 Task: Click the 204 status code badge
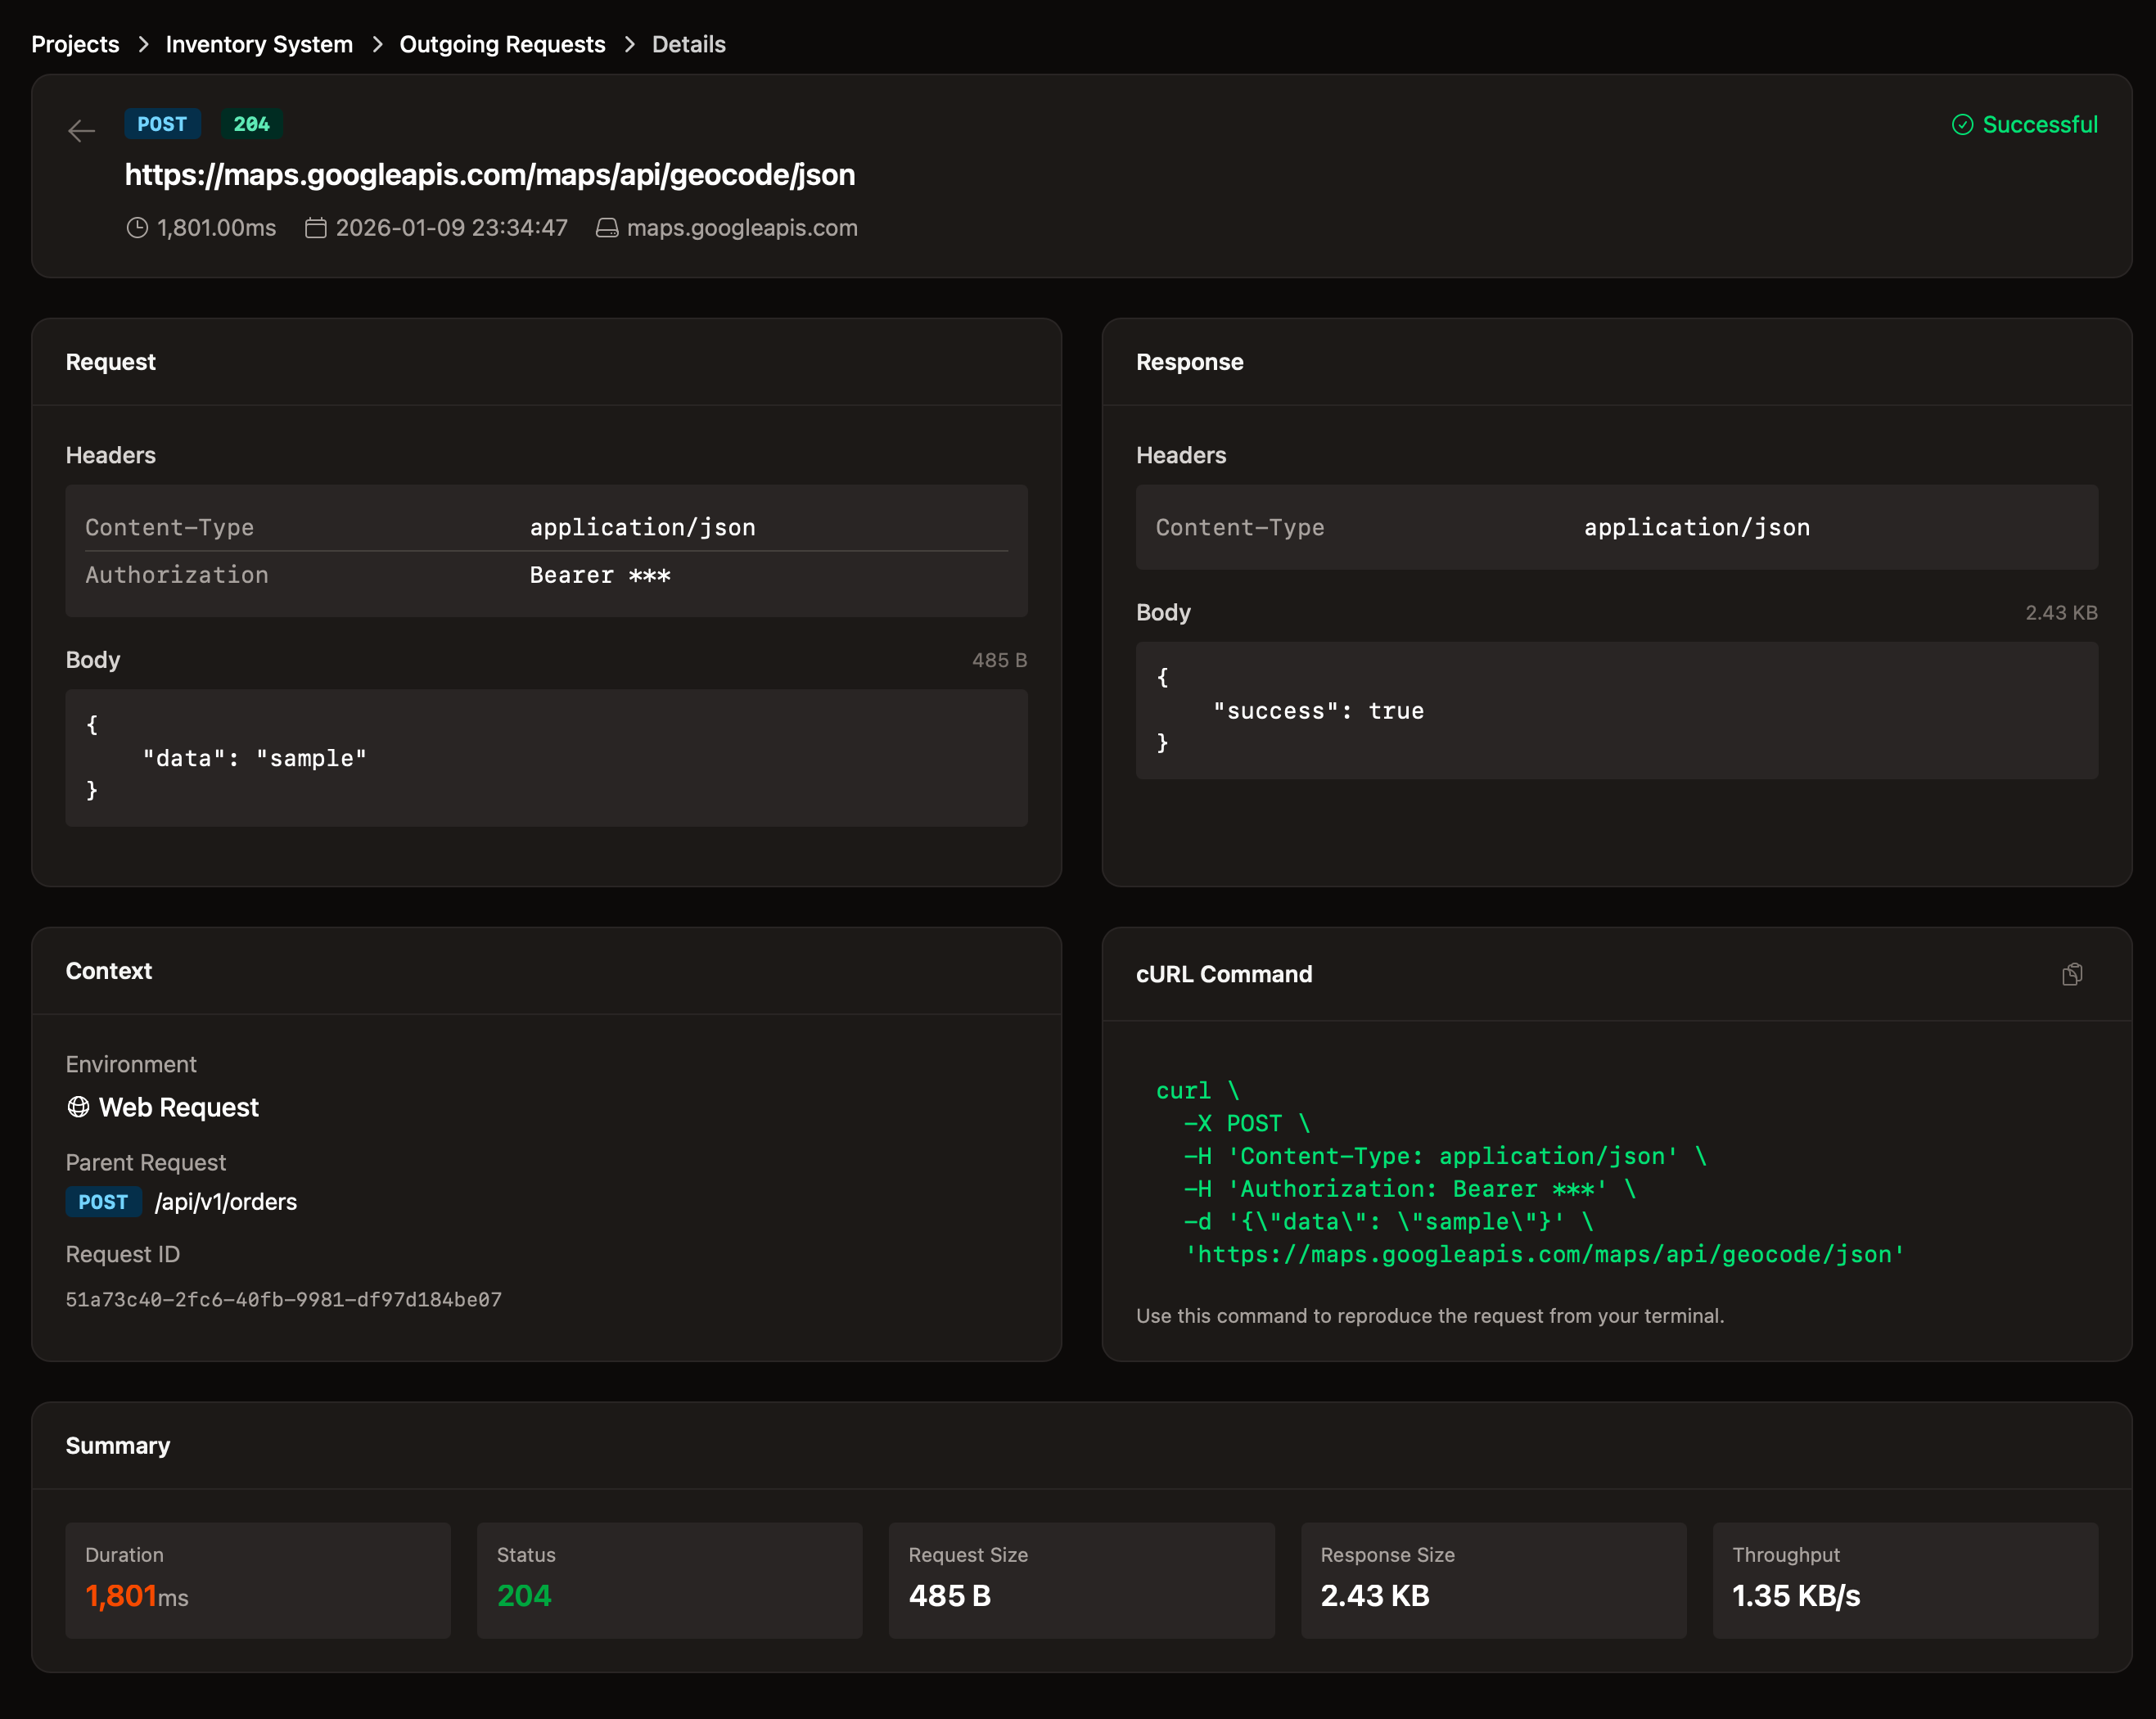(x=251, y=124)
